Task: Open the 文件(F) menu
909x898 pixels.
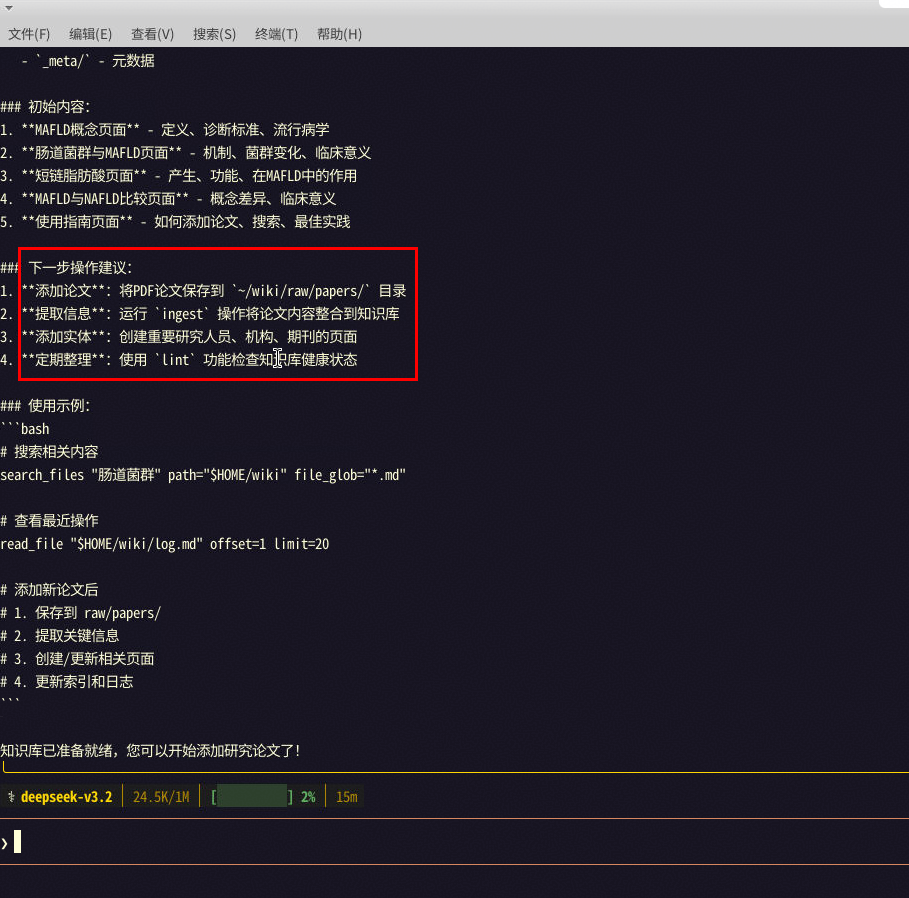Action: (29, 34)
